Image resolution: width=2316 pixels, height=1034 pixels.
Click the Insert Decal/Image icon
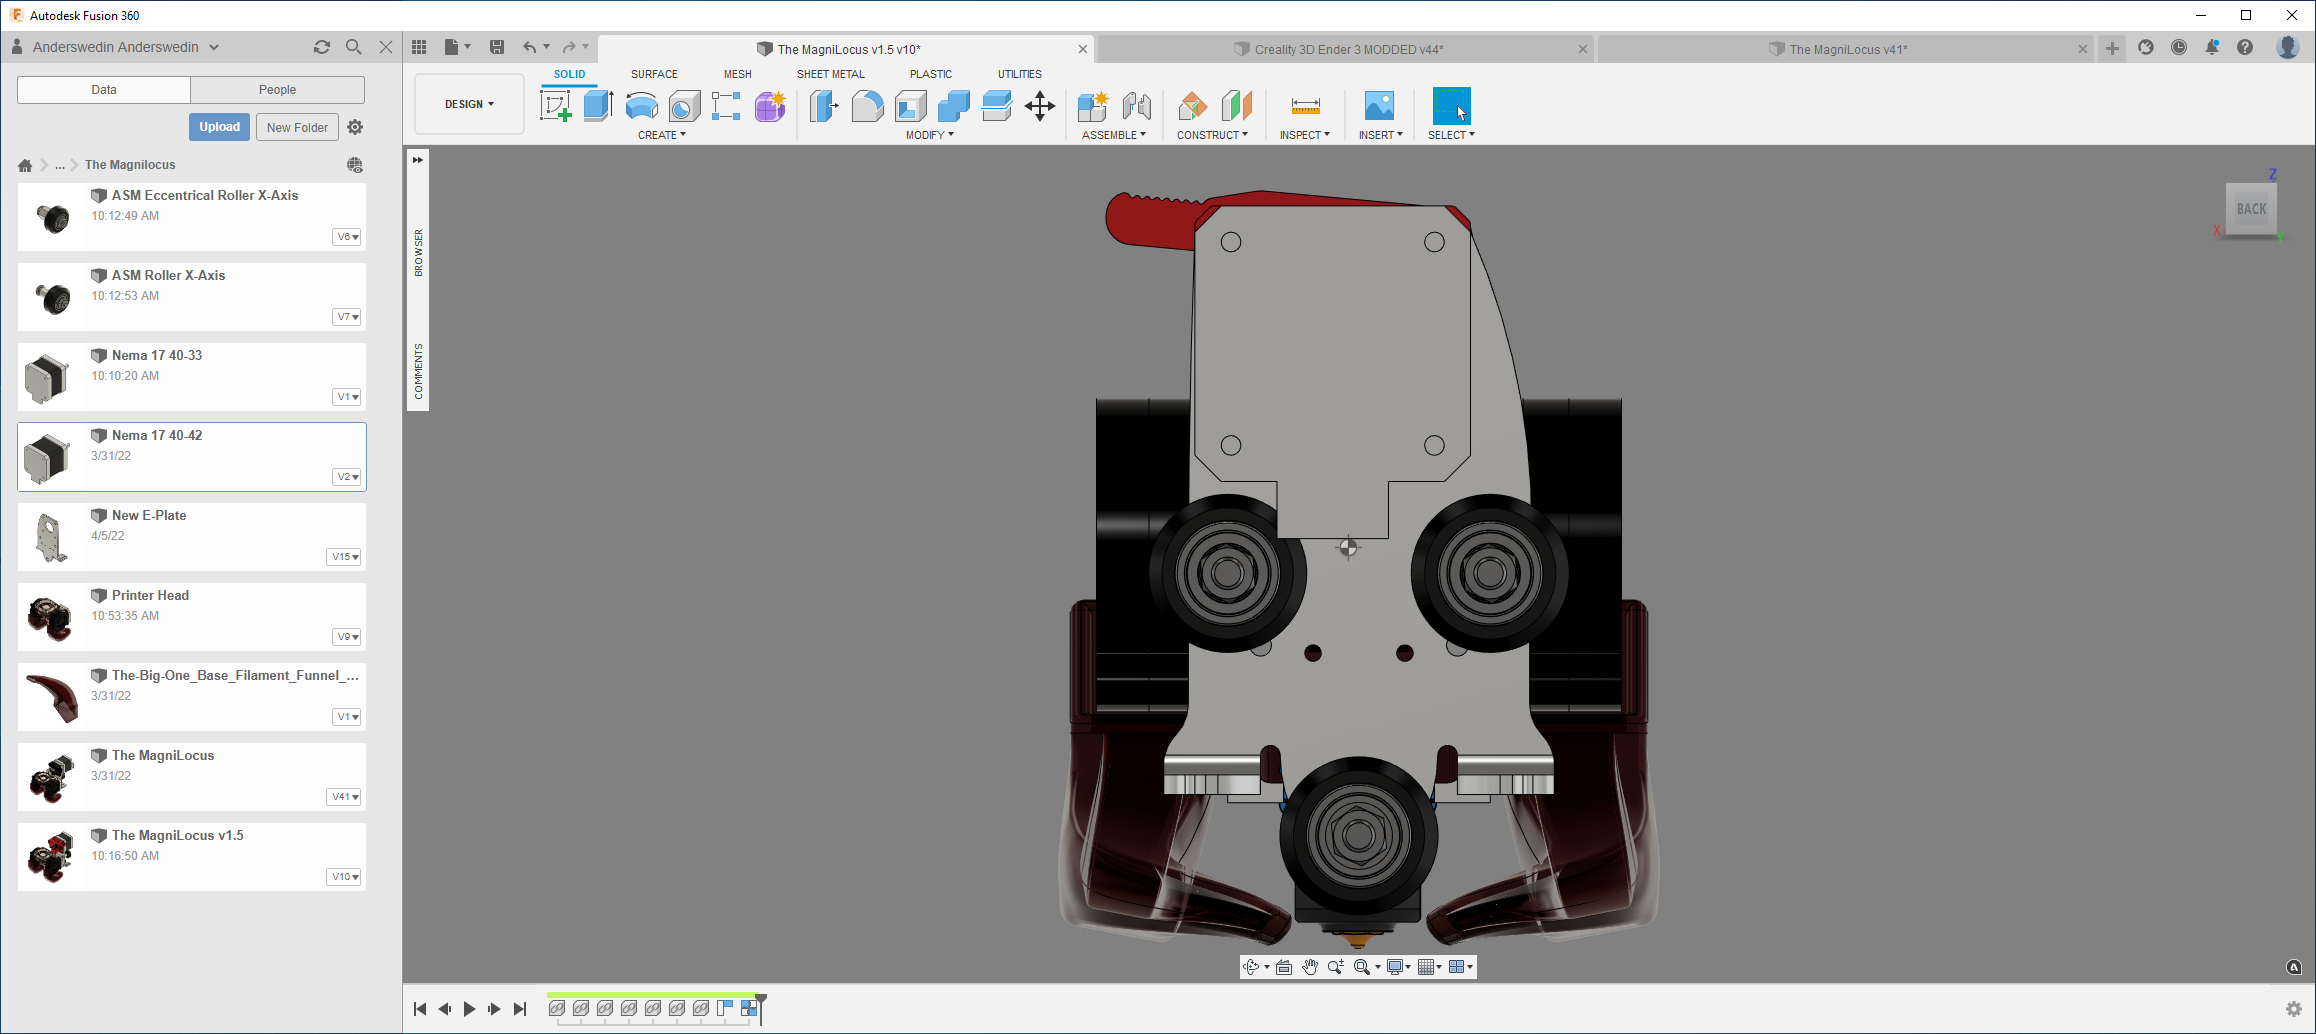click(1379, 106)
